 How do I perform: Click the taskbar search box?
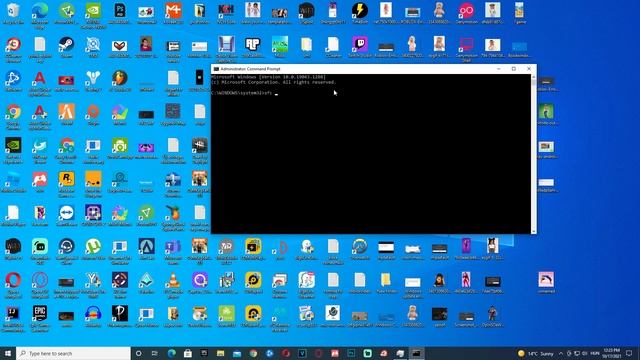[73, 353]
